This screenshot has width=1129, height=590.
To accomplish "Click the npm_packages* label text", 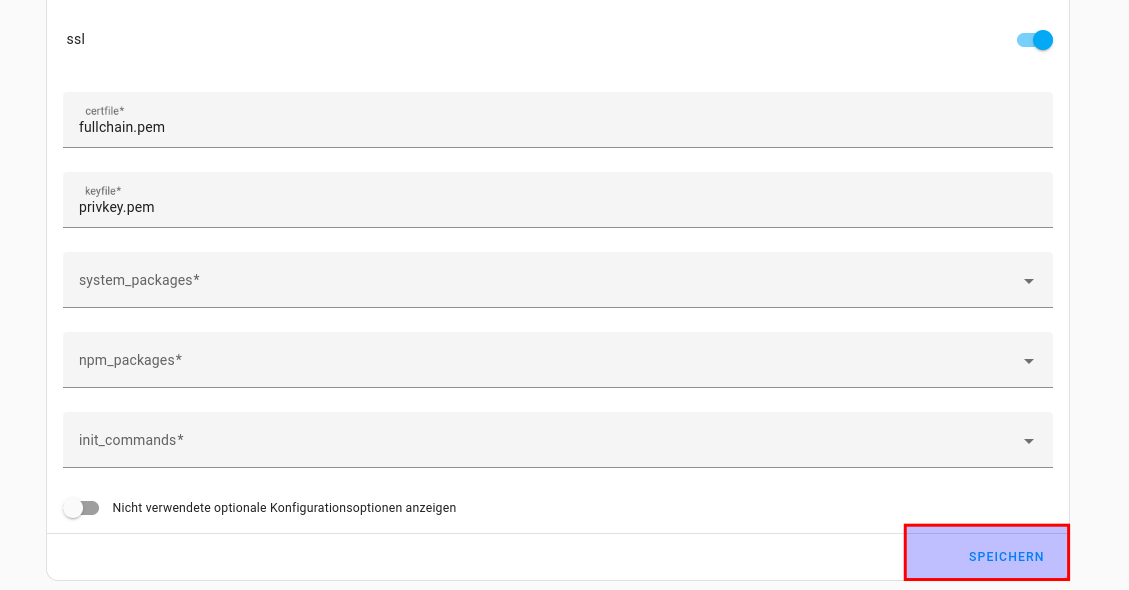I will click(x=130, y=360).
